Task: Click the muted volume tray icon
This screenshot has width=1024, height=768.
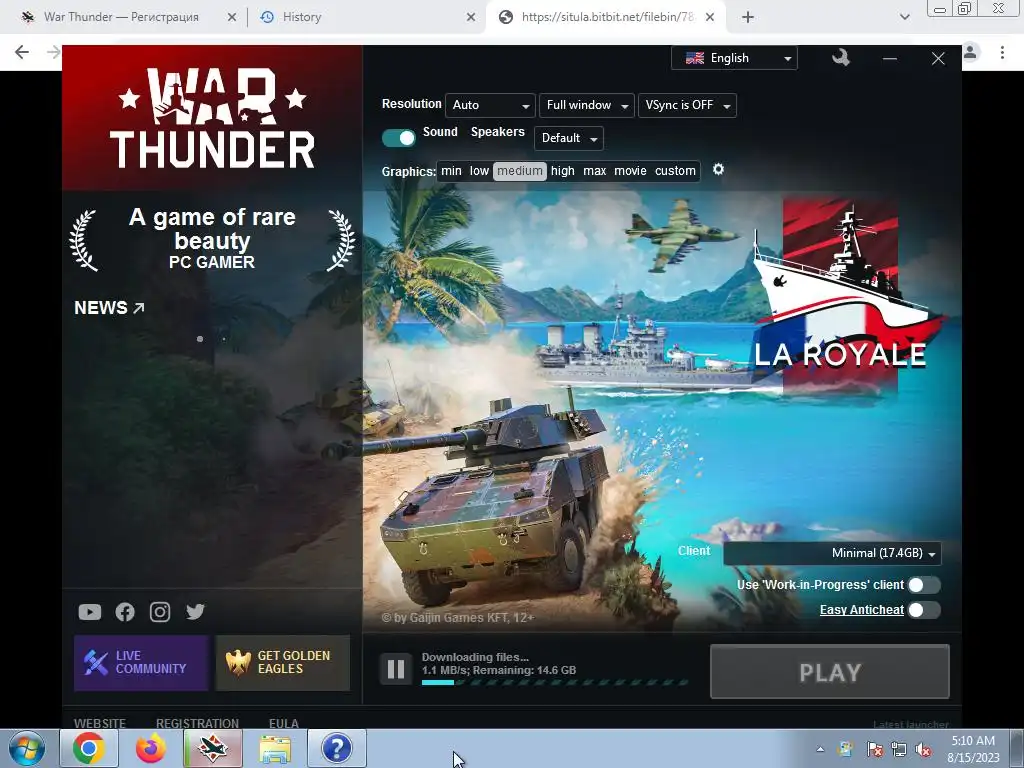Action: pos(923,750)
